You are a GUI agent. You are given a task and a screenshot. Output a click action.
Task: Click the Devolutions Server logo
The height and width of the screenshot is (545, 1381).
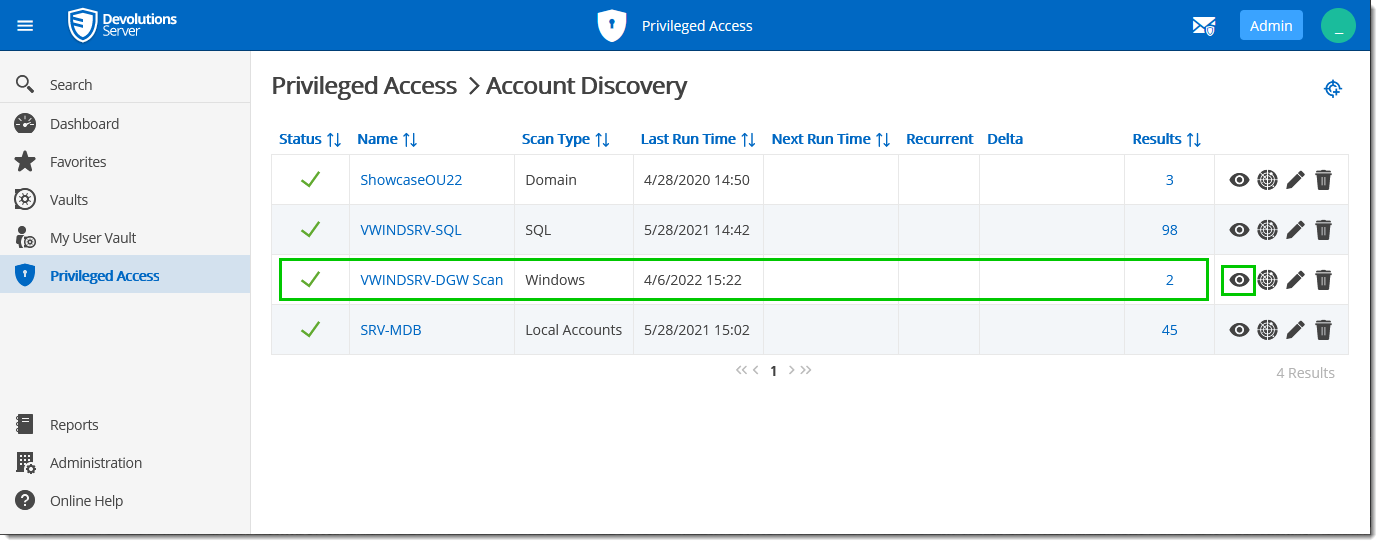pos(122,25)
